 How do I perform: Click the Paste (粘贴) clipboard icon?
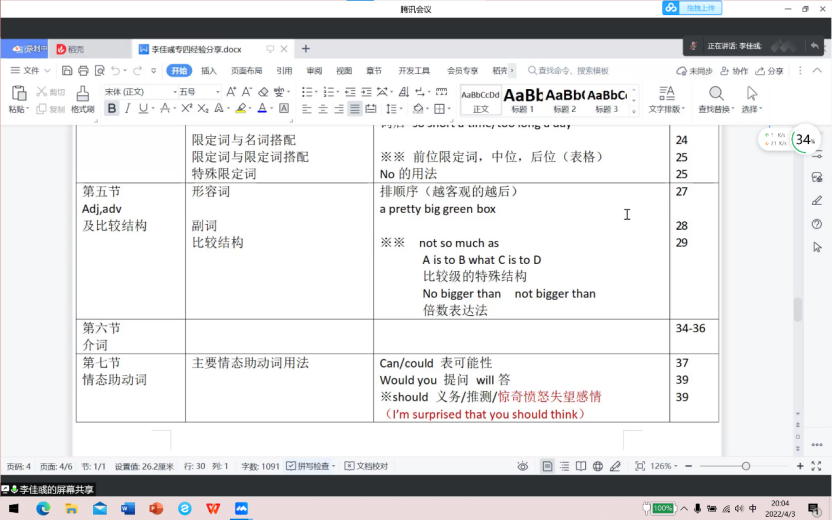click(19, 93)
